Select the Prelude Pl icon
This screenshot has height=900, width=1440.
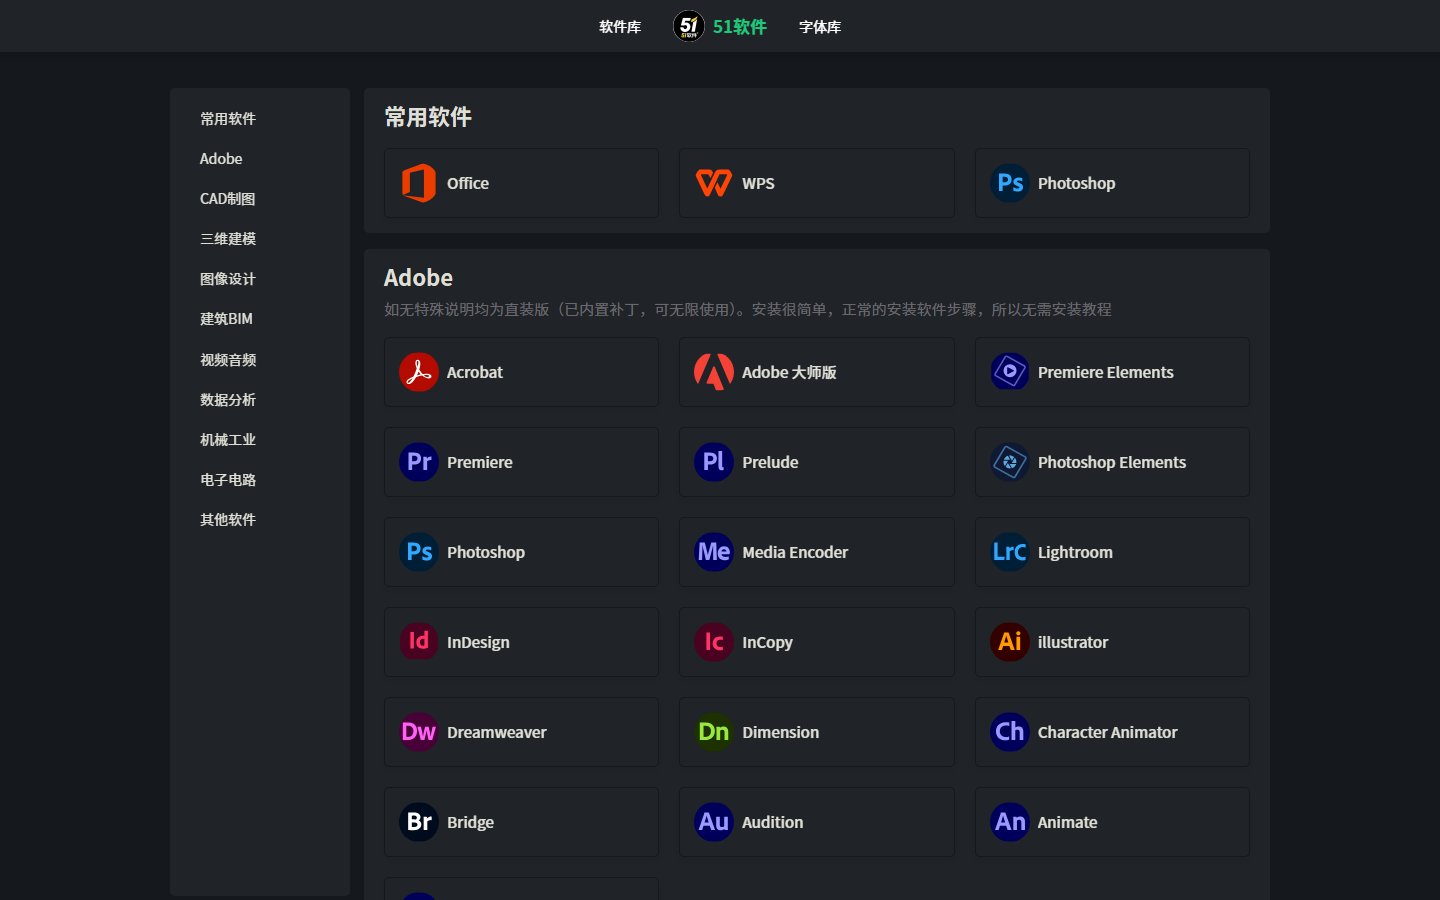click(x=714, y=462)
